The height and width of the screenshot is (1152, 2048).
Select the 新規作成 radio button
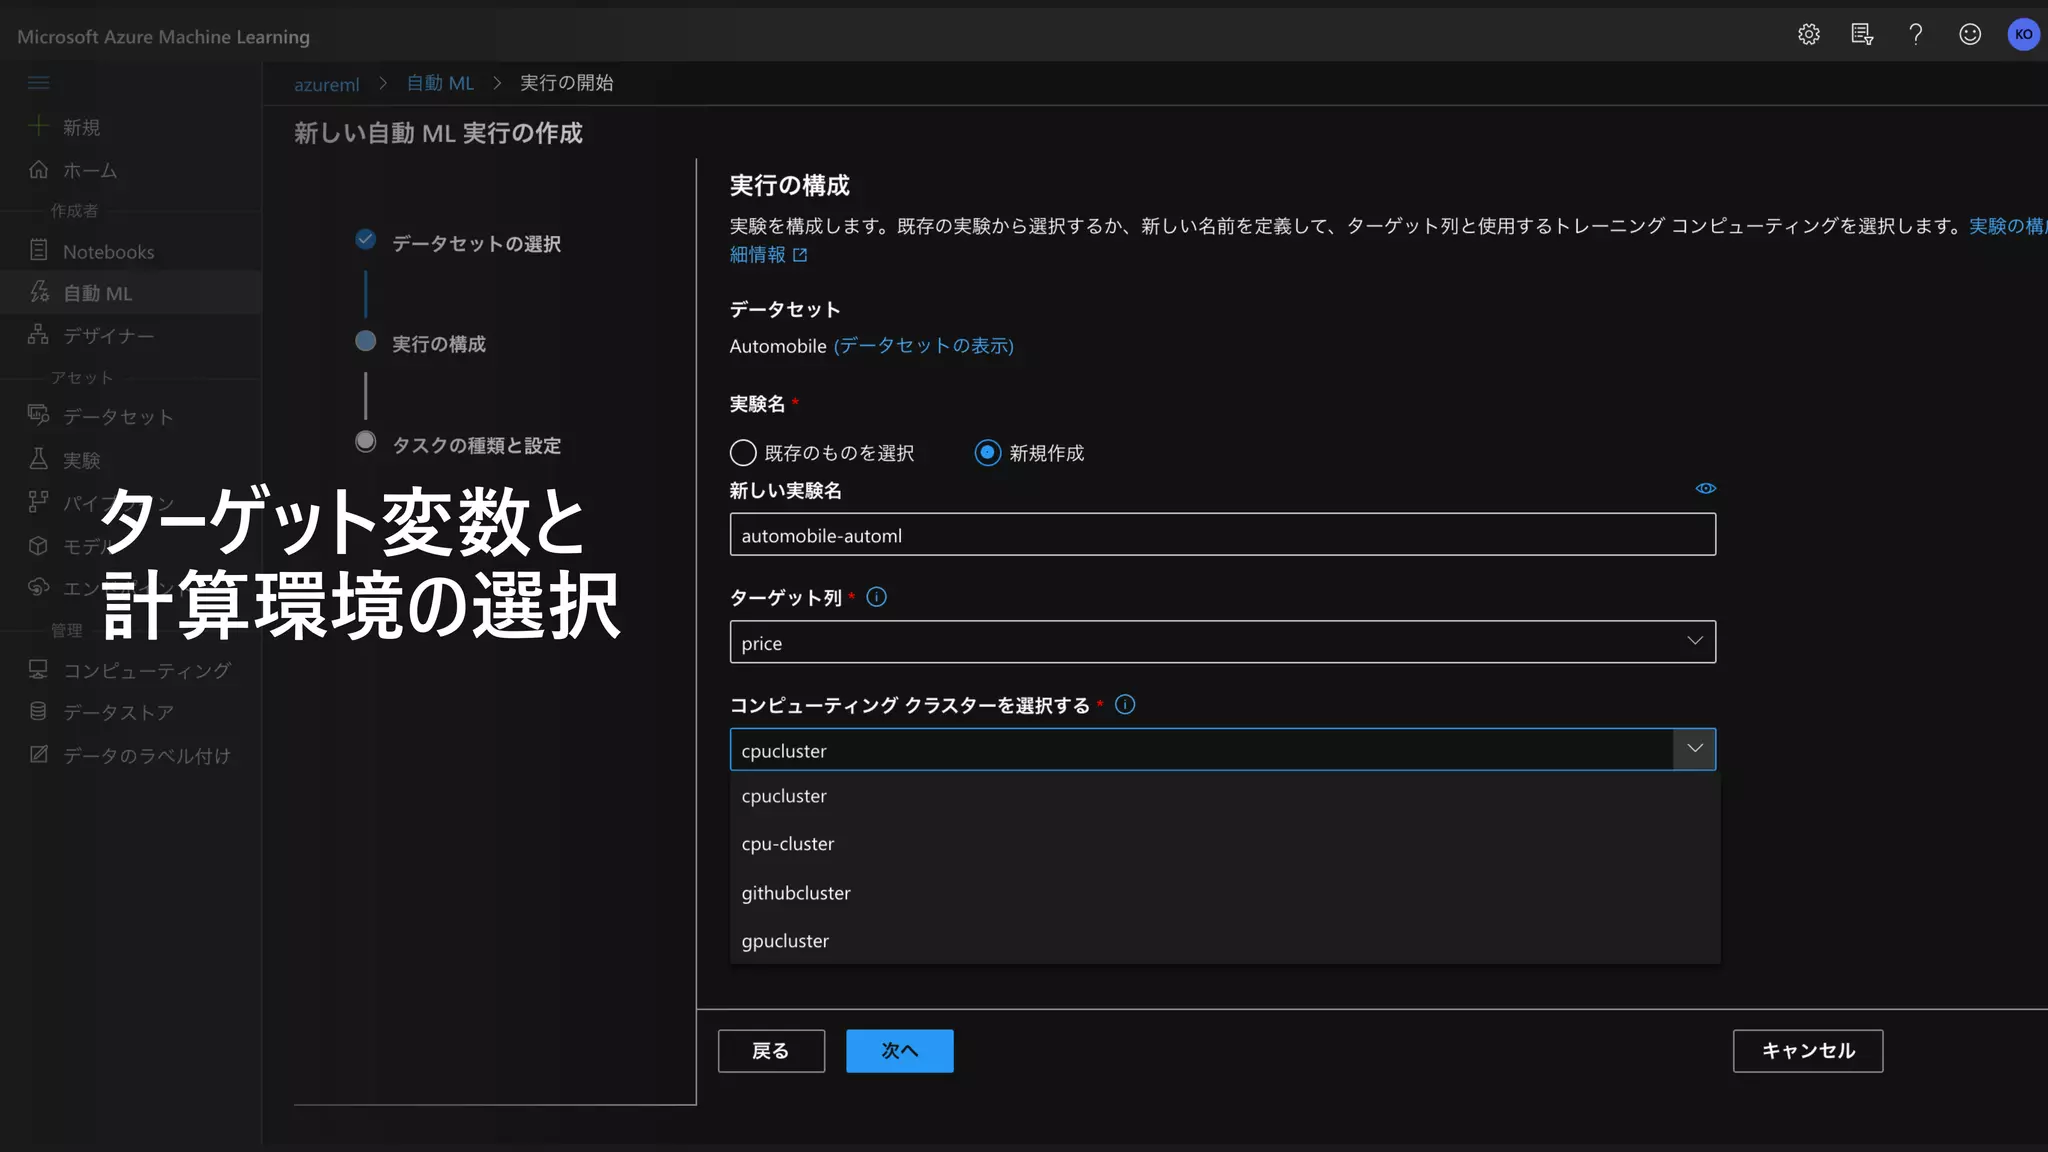[987, 453]
